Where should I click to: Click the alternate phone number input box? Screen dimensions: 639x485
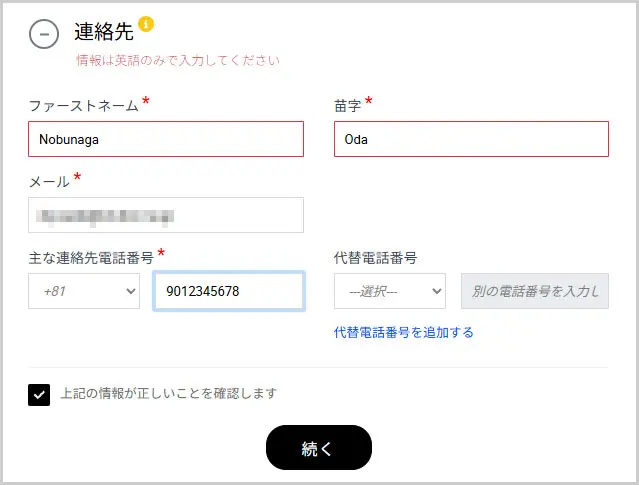pos(534,291)
